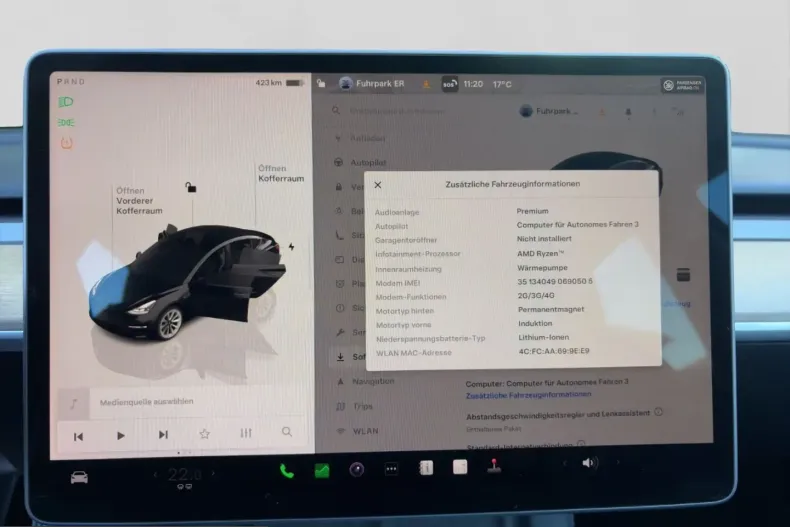Tap the 22.0 temperature display
This screenshot has width=790, height=527.
coord(184,474)
